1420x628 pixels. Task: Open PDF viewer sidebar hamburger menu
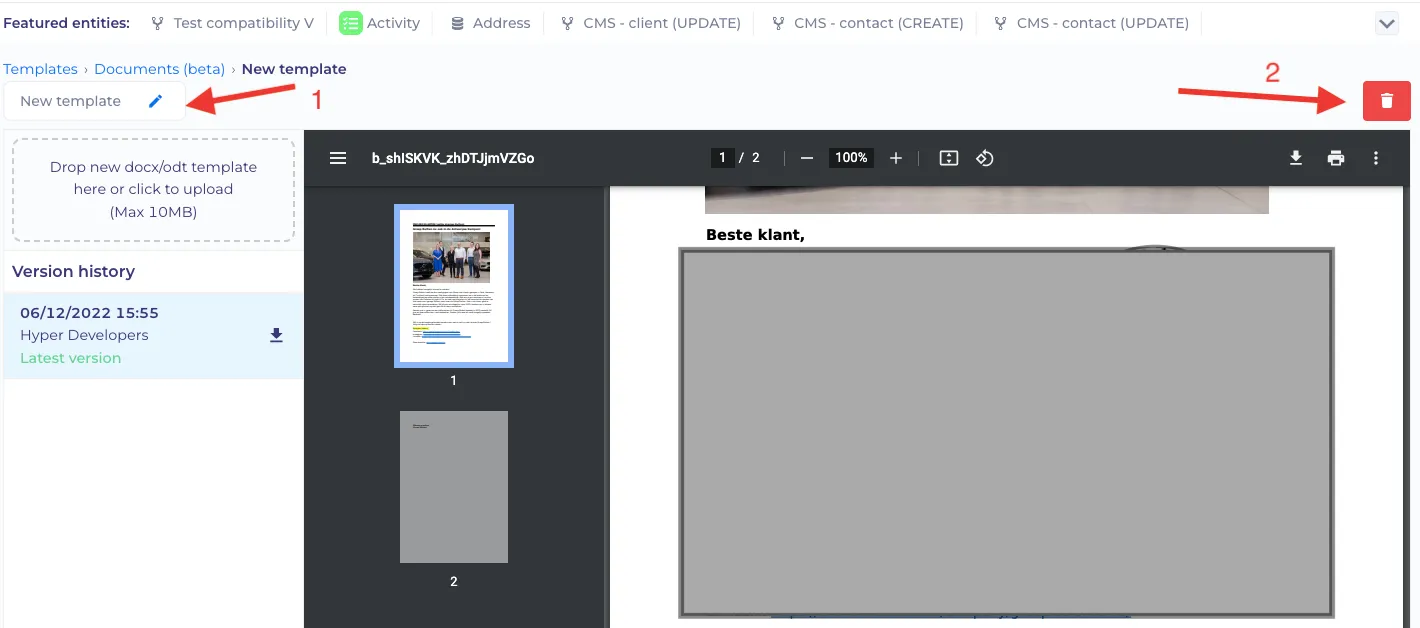pyautogui.click(x=338, y=158)
